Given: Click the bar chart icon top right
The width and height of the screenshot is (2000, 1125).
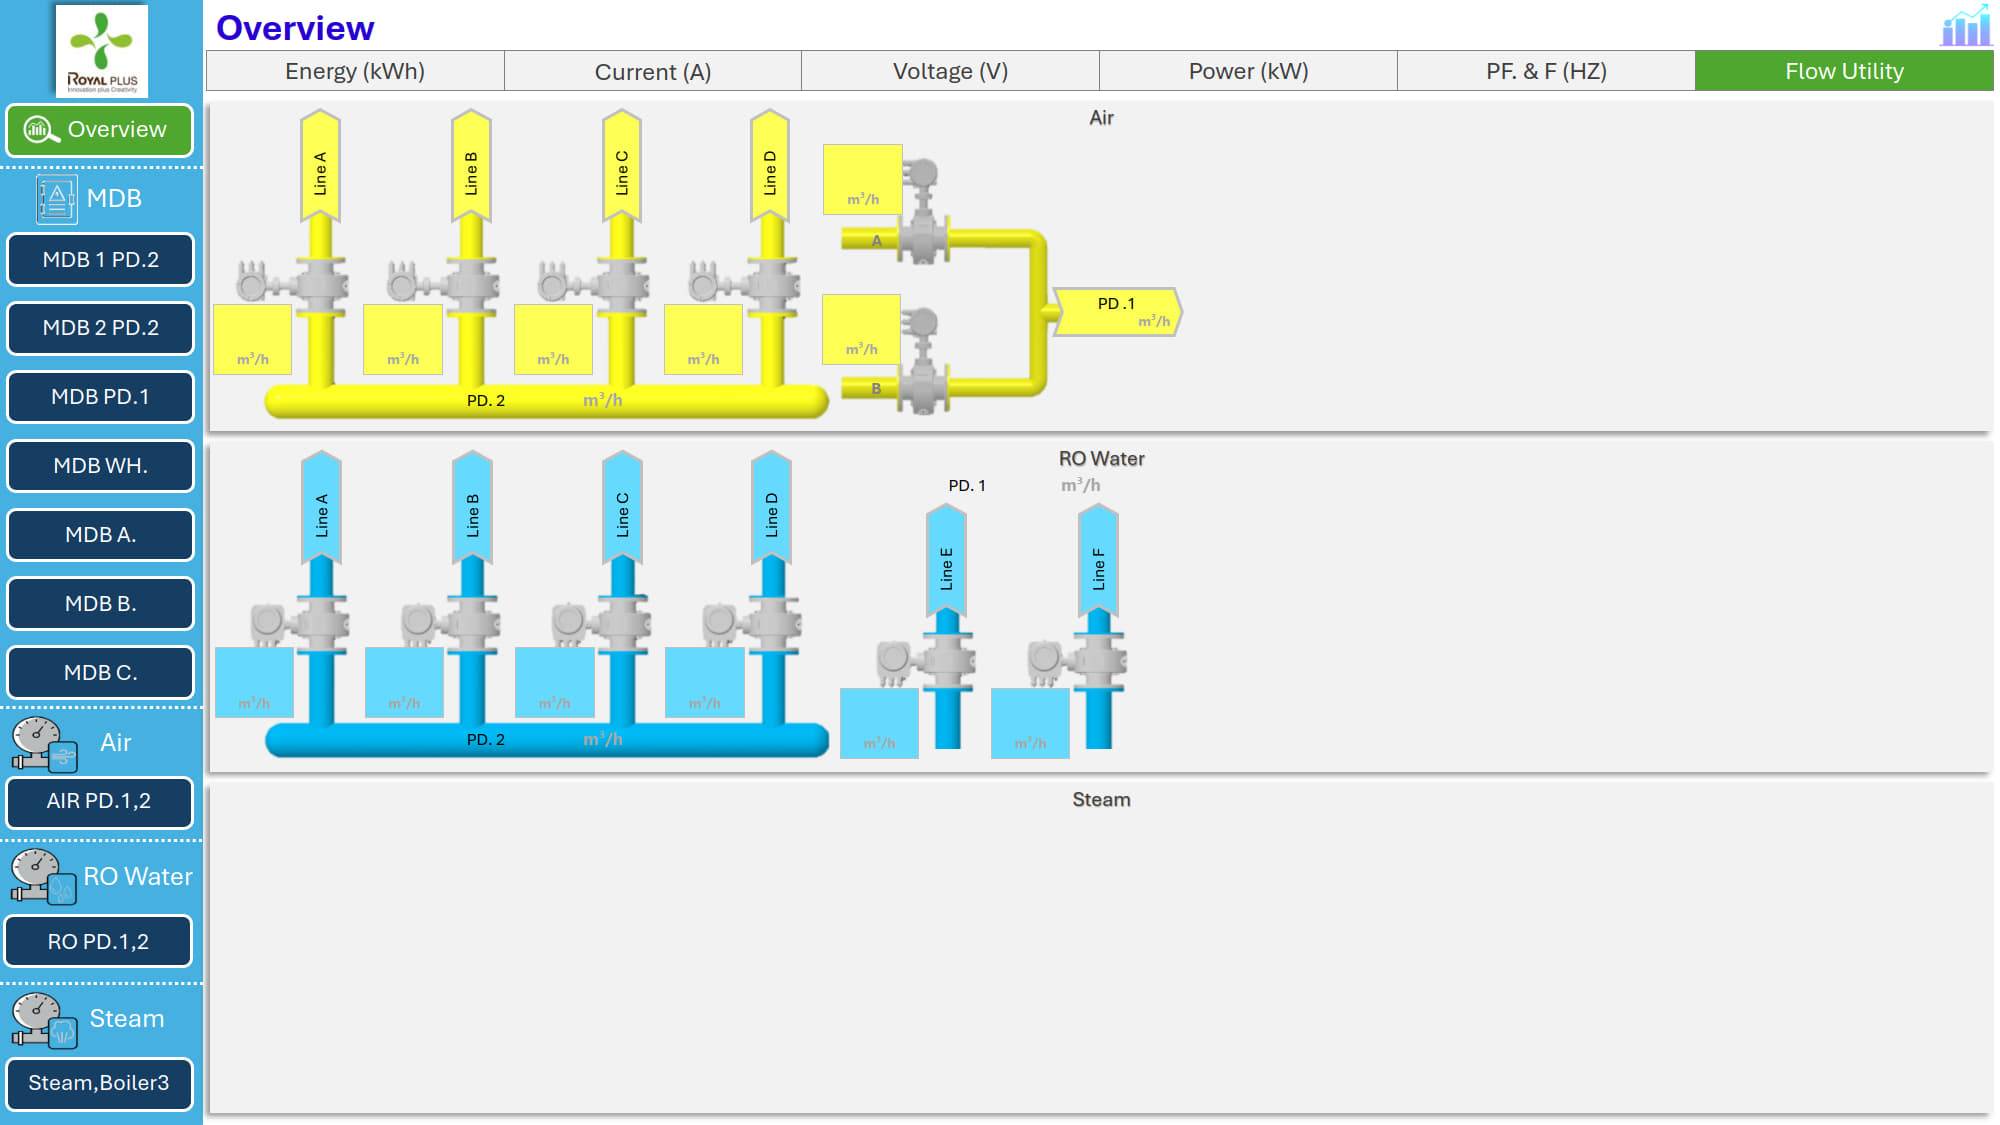Looking at the screenshot, I should pos(1965,25).
